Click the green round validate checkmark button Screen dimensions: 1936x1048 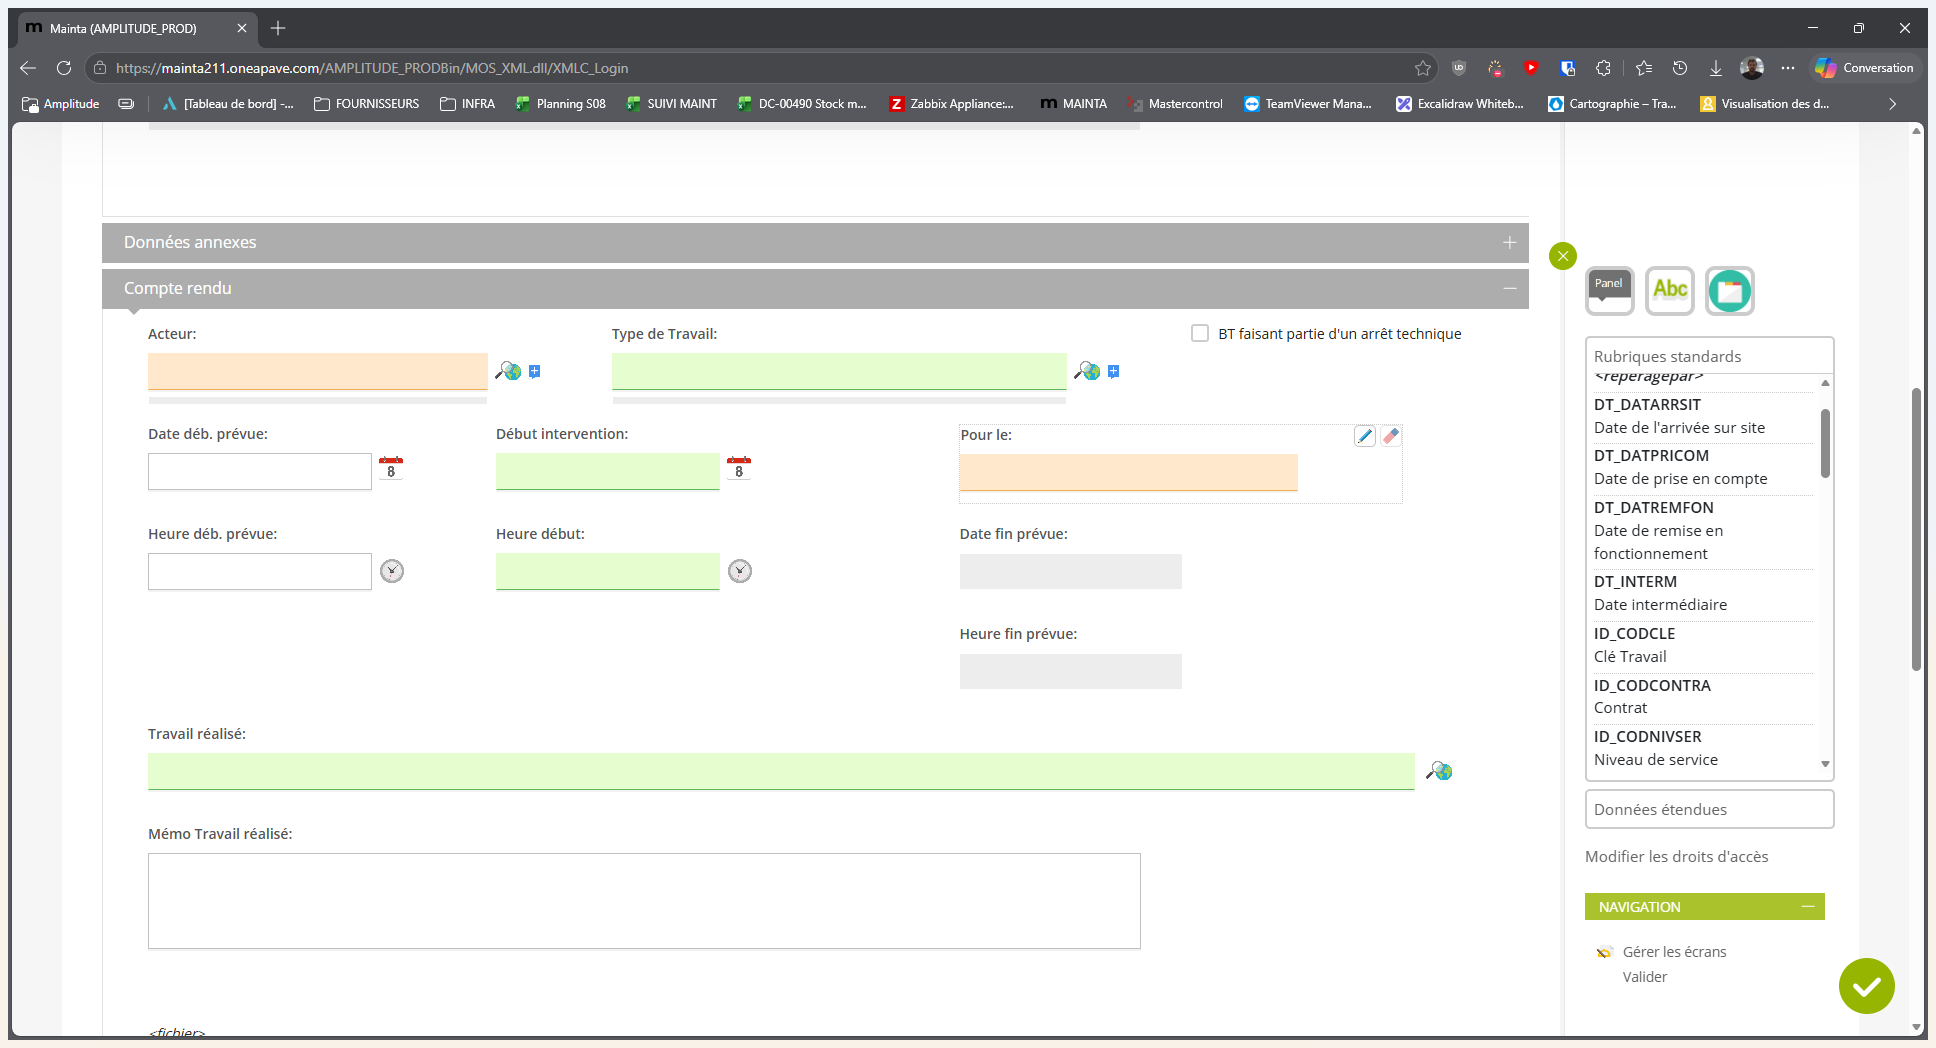tap(1866, 986)
